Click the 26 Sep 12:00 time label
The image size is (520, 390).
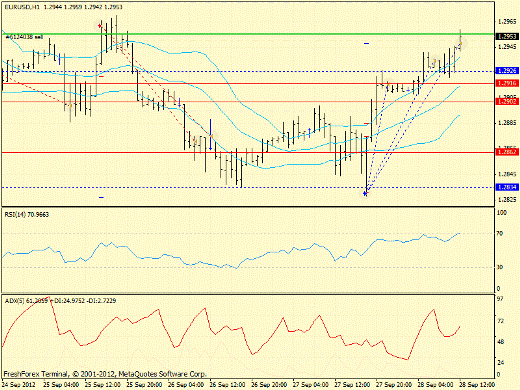[228, 384]
